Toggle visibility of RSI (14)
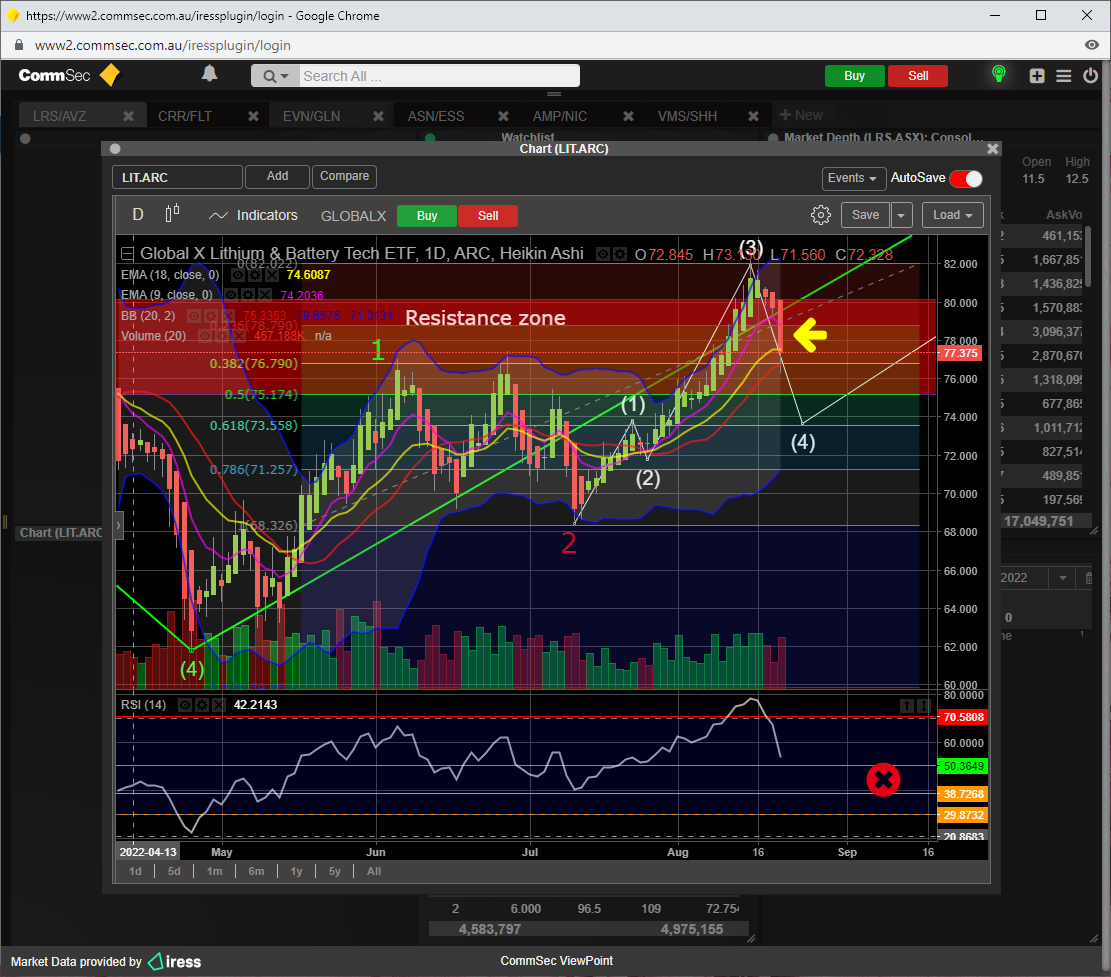Screen dimensions: 1111x977 (x=185, y=705)
